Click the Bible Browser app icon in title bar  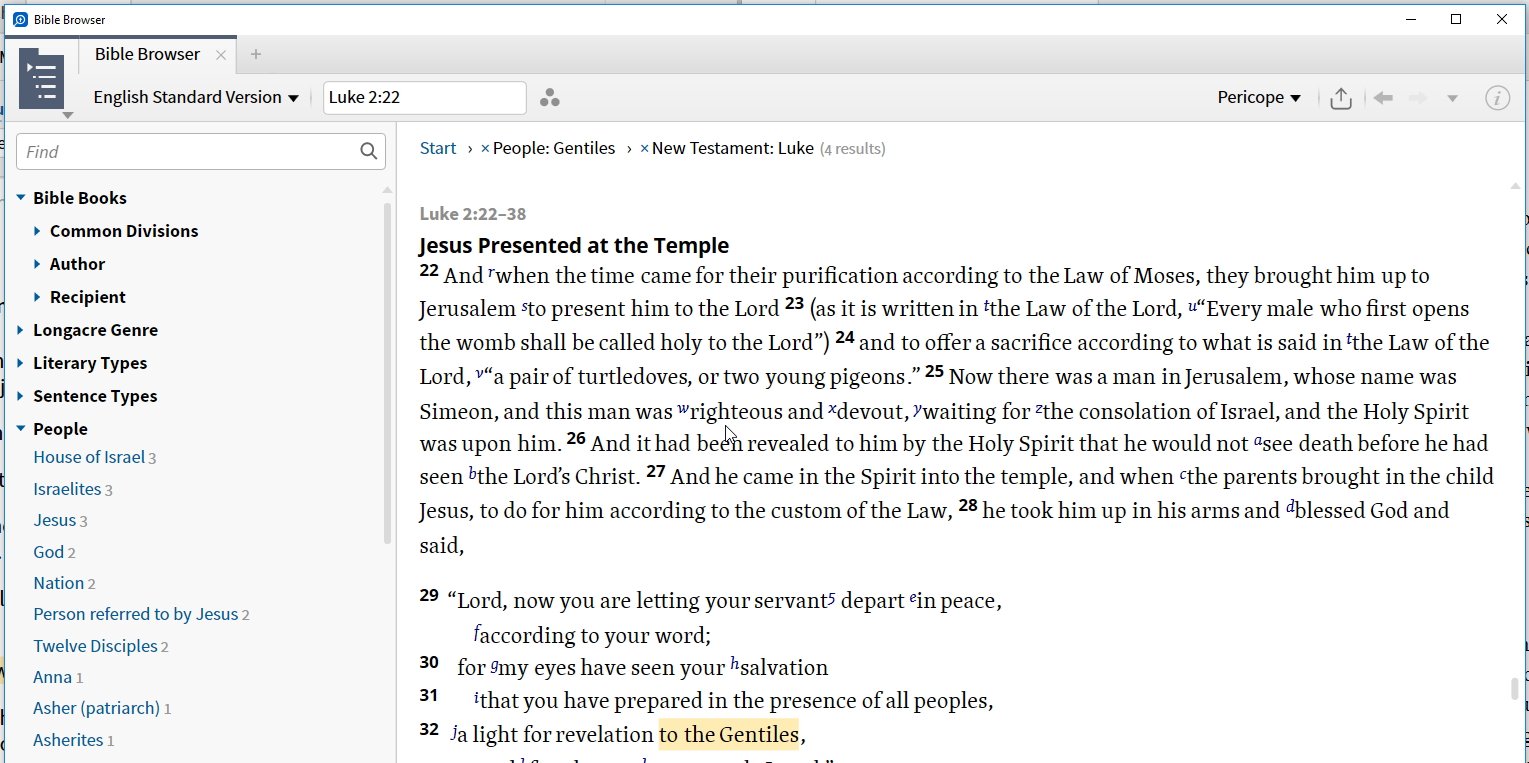[19, 19]
